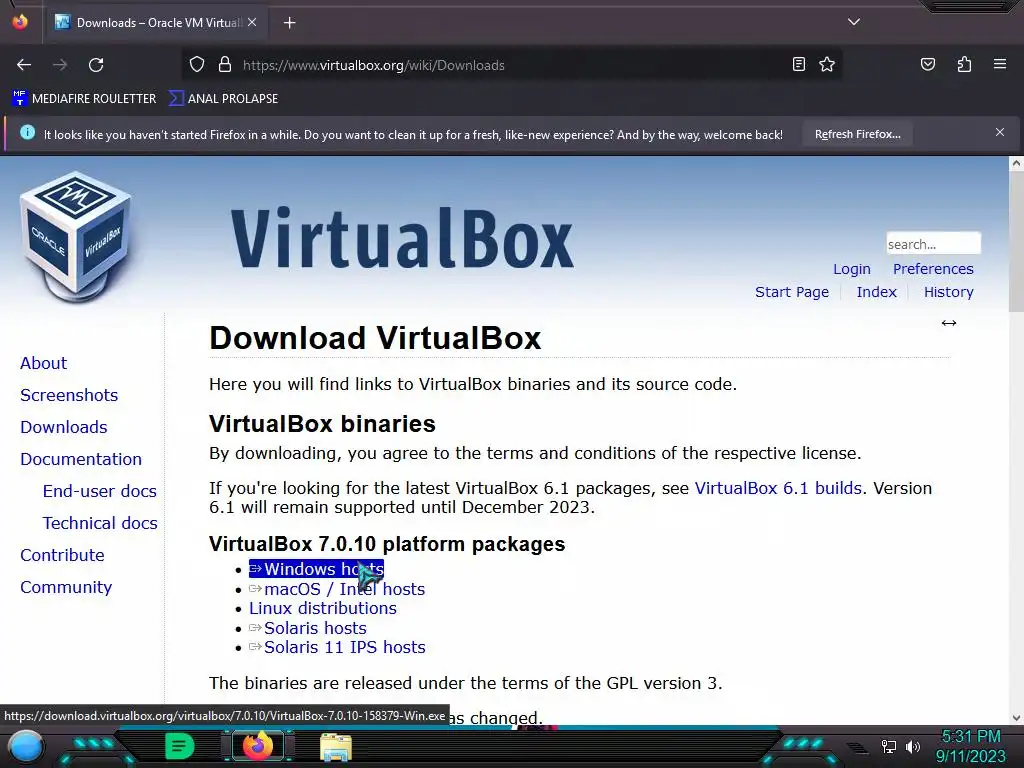Open the green notes app taskbar icon
Screen dimensions: 1024x768
179,746
